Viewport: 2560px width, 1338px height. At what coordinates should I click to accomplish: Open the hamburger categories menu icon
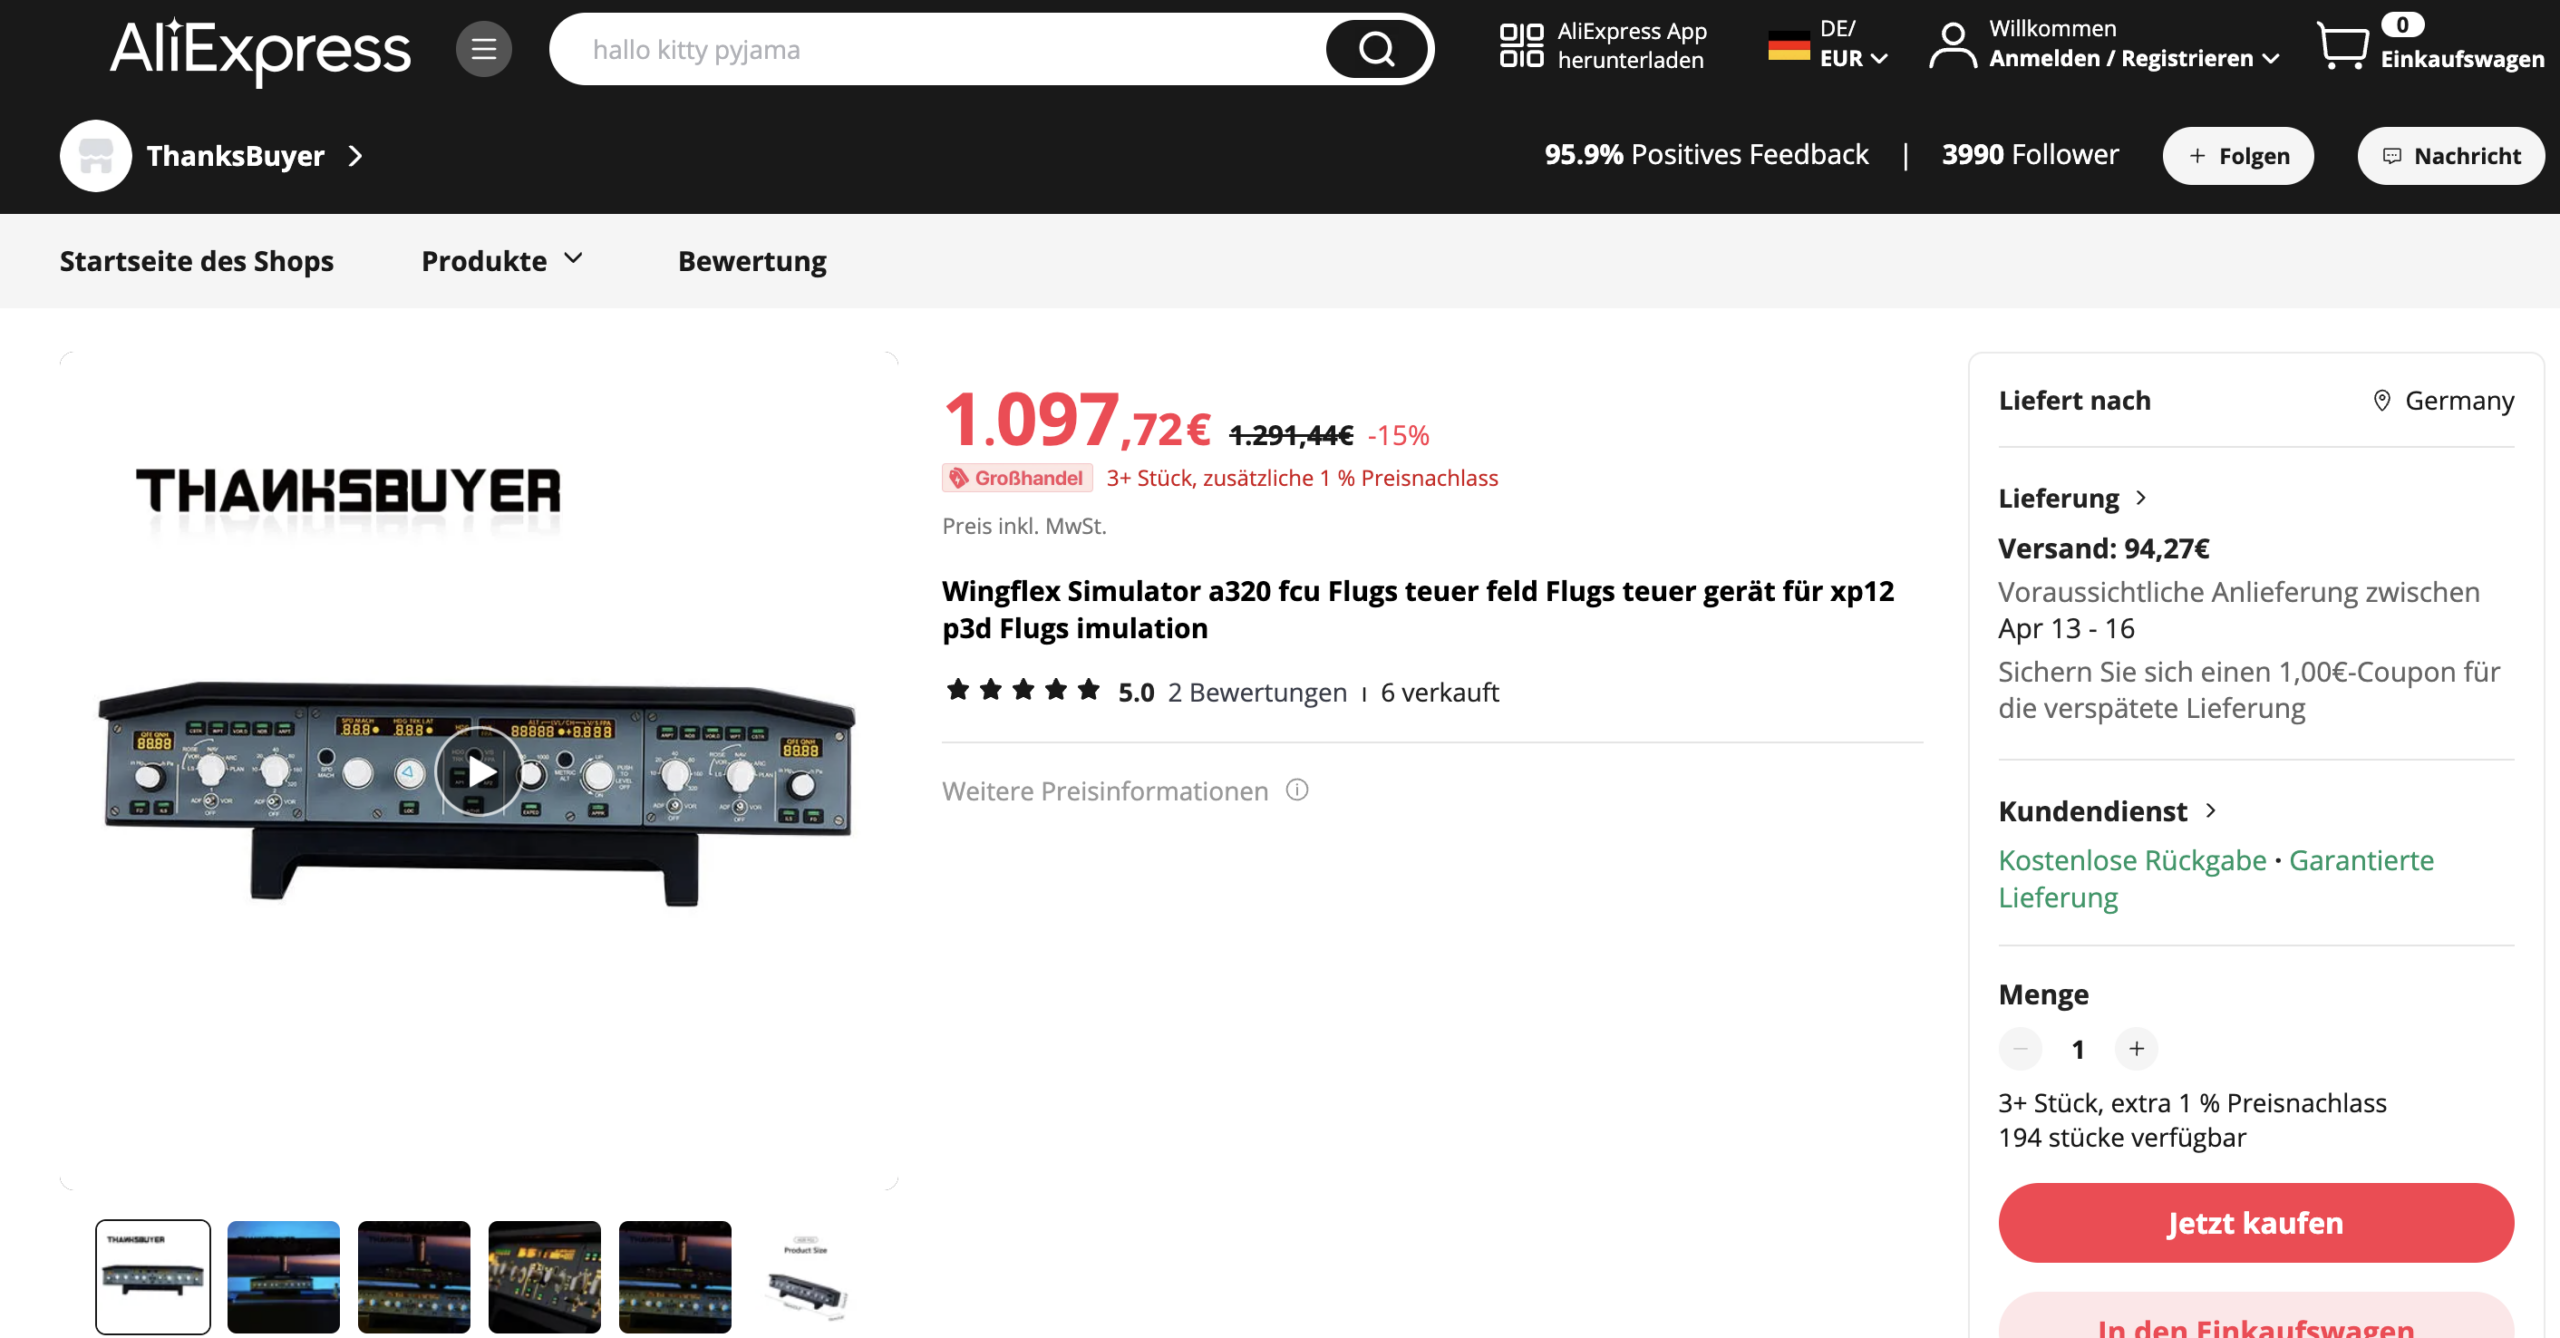coord(484,49)
